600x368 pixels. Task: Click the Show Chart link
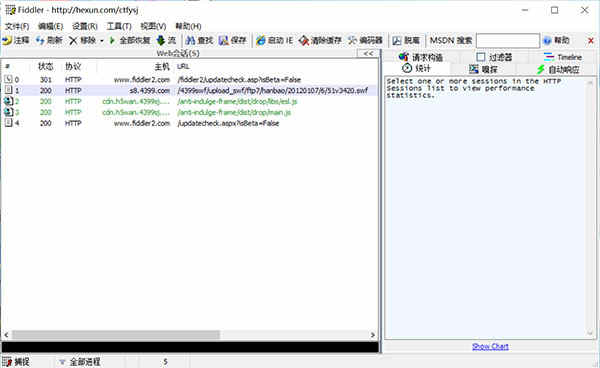click(x=490, y=347)
